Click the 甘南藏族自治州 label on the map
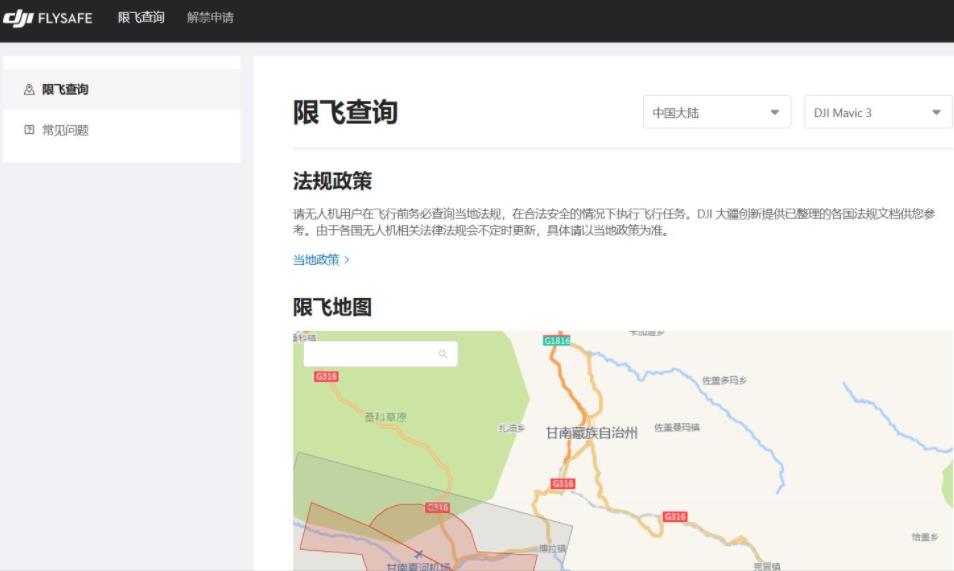The image size is (954, 571). (x=591, y=433)
